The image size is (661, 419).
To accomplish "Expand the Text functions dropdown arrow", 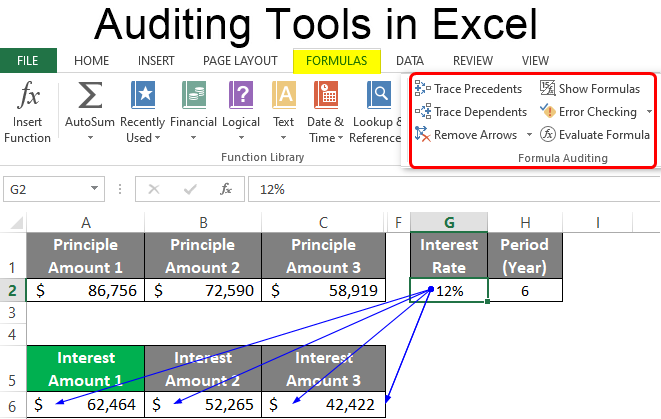I will point(283,137).
